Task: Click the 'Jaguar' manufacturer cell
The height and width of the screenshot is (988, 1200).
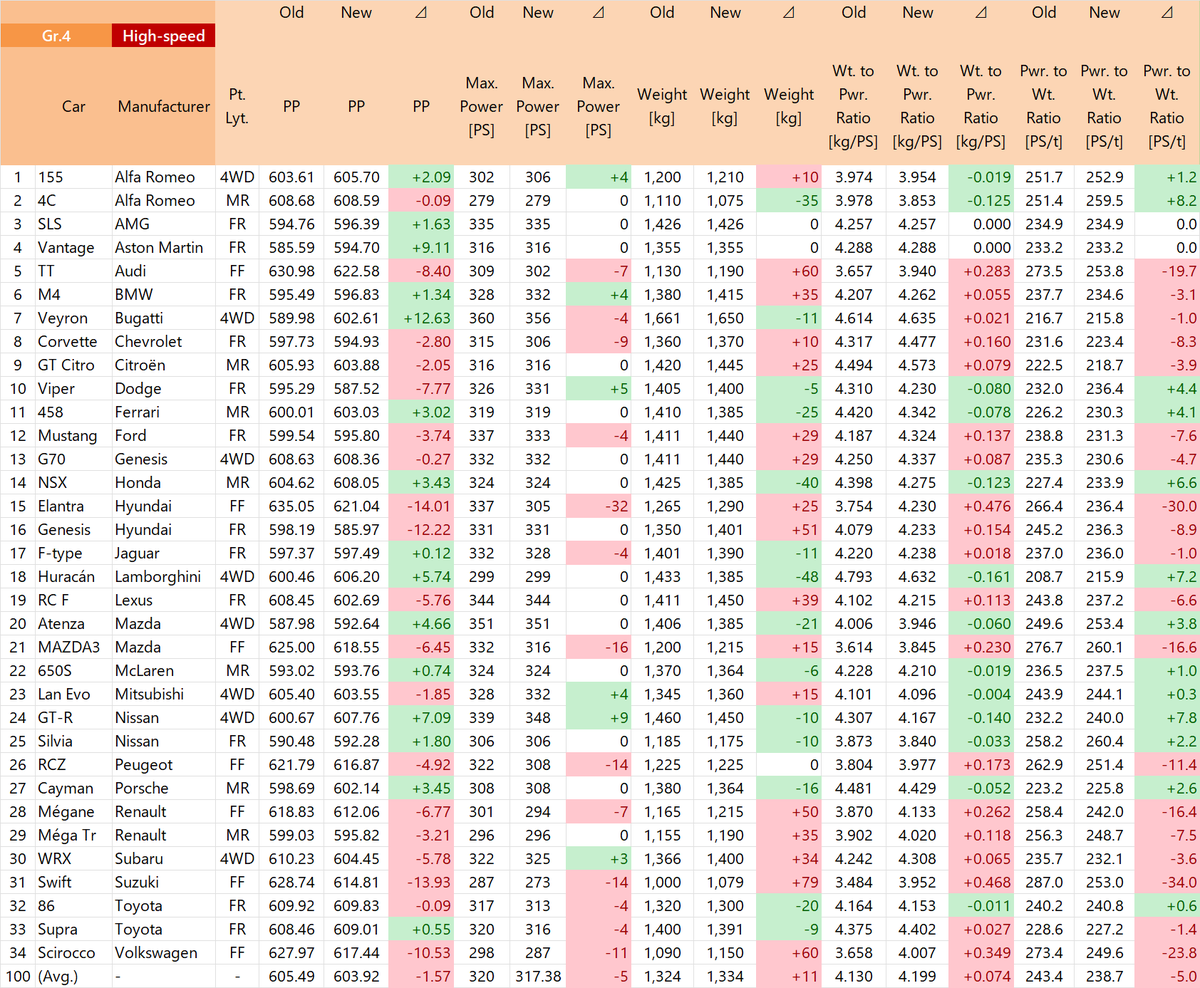Action: 164,553
